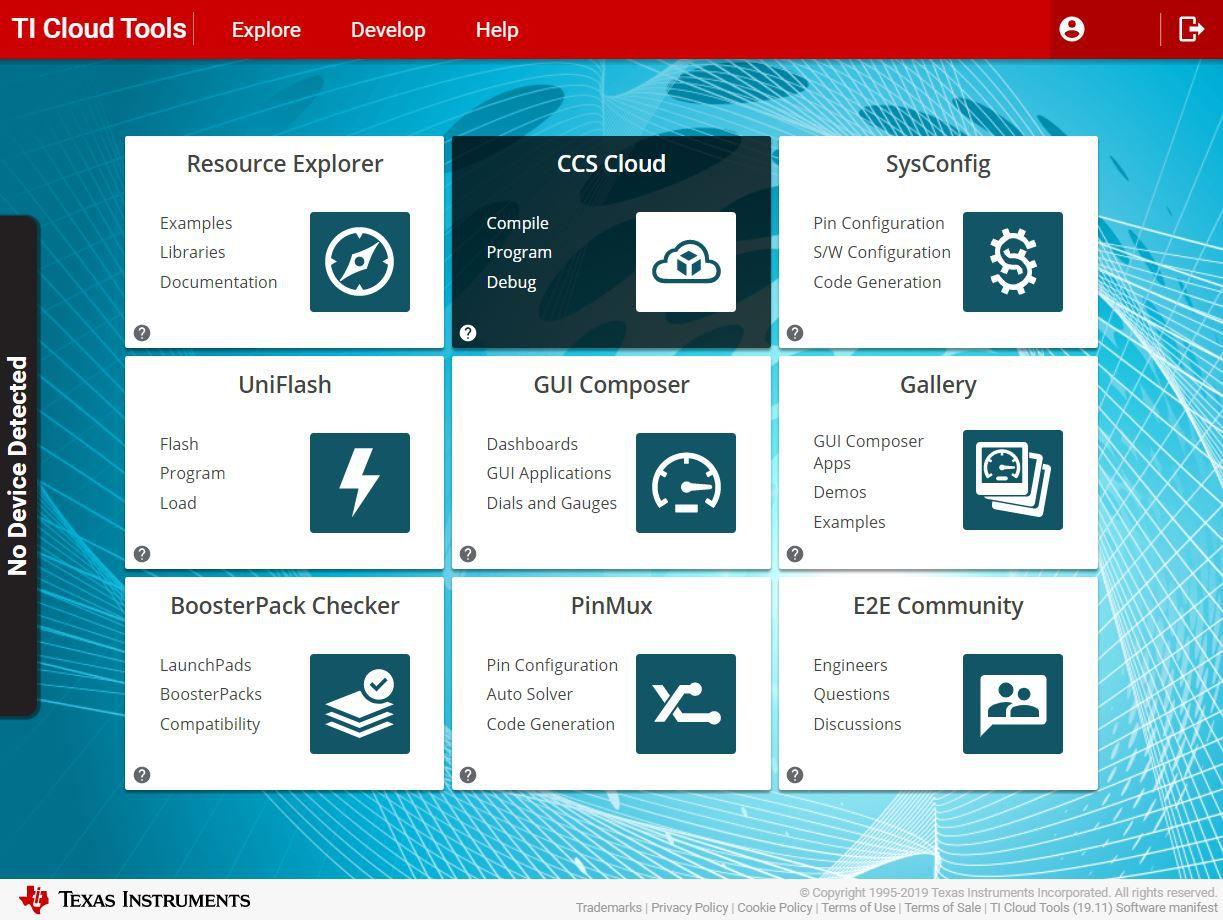Image resolution: width=1223 pixels, height=920 pixels.
Task: Click the SysConfig tile heading
Action: point(938,164)
